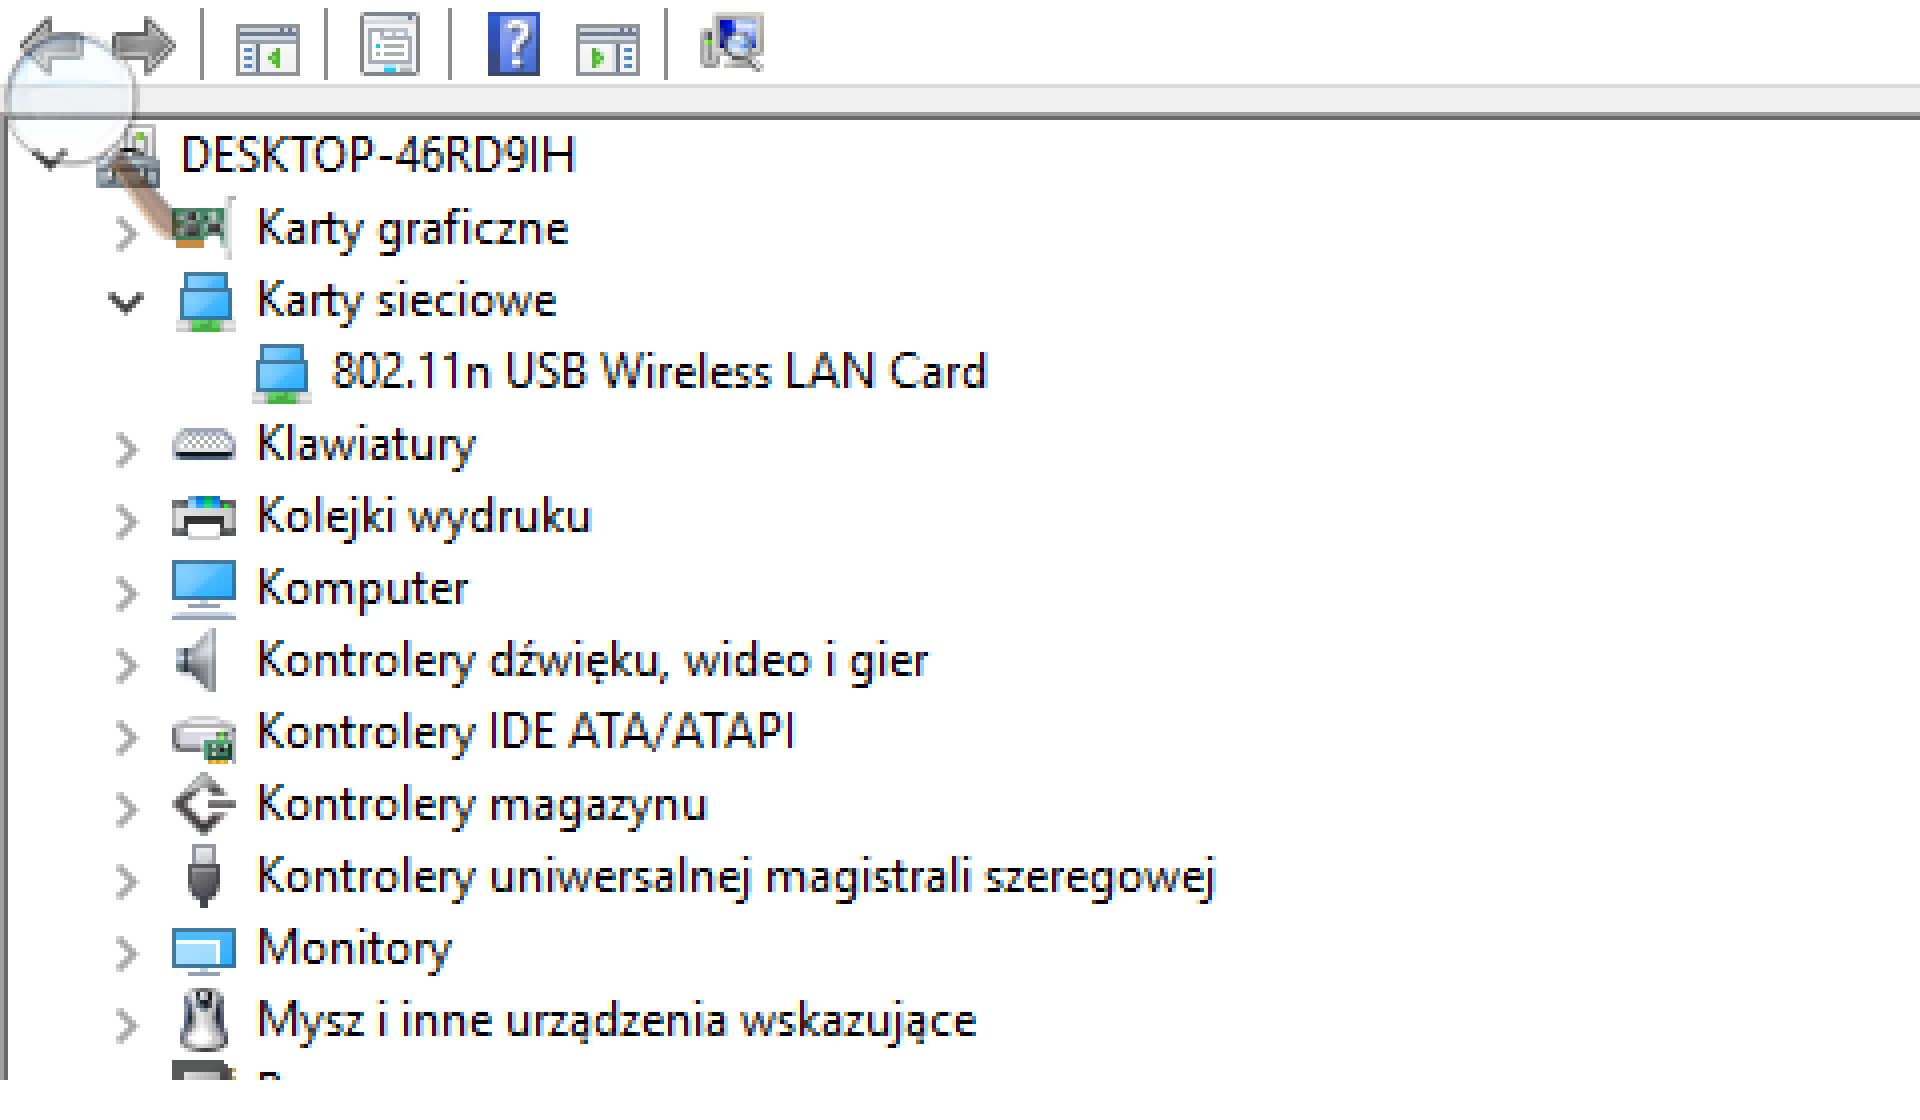1920x1120 pixels.
Task: Click the Karty graficzne category icon
Action: point(203,228)
